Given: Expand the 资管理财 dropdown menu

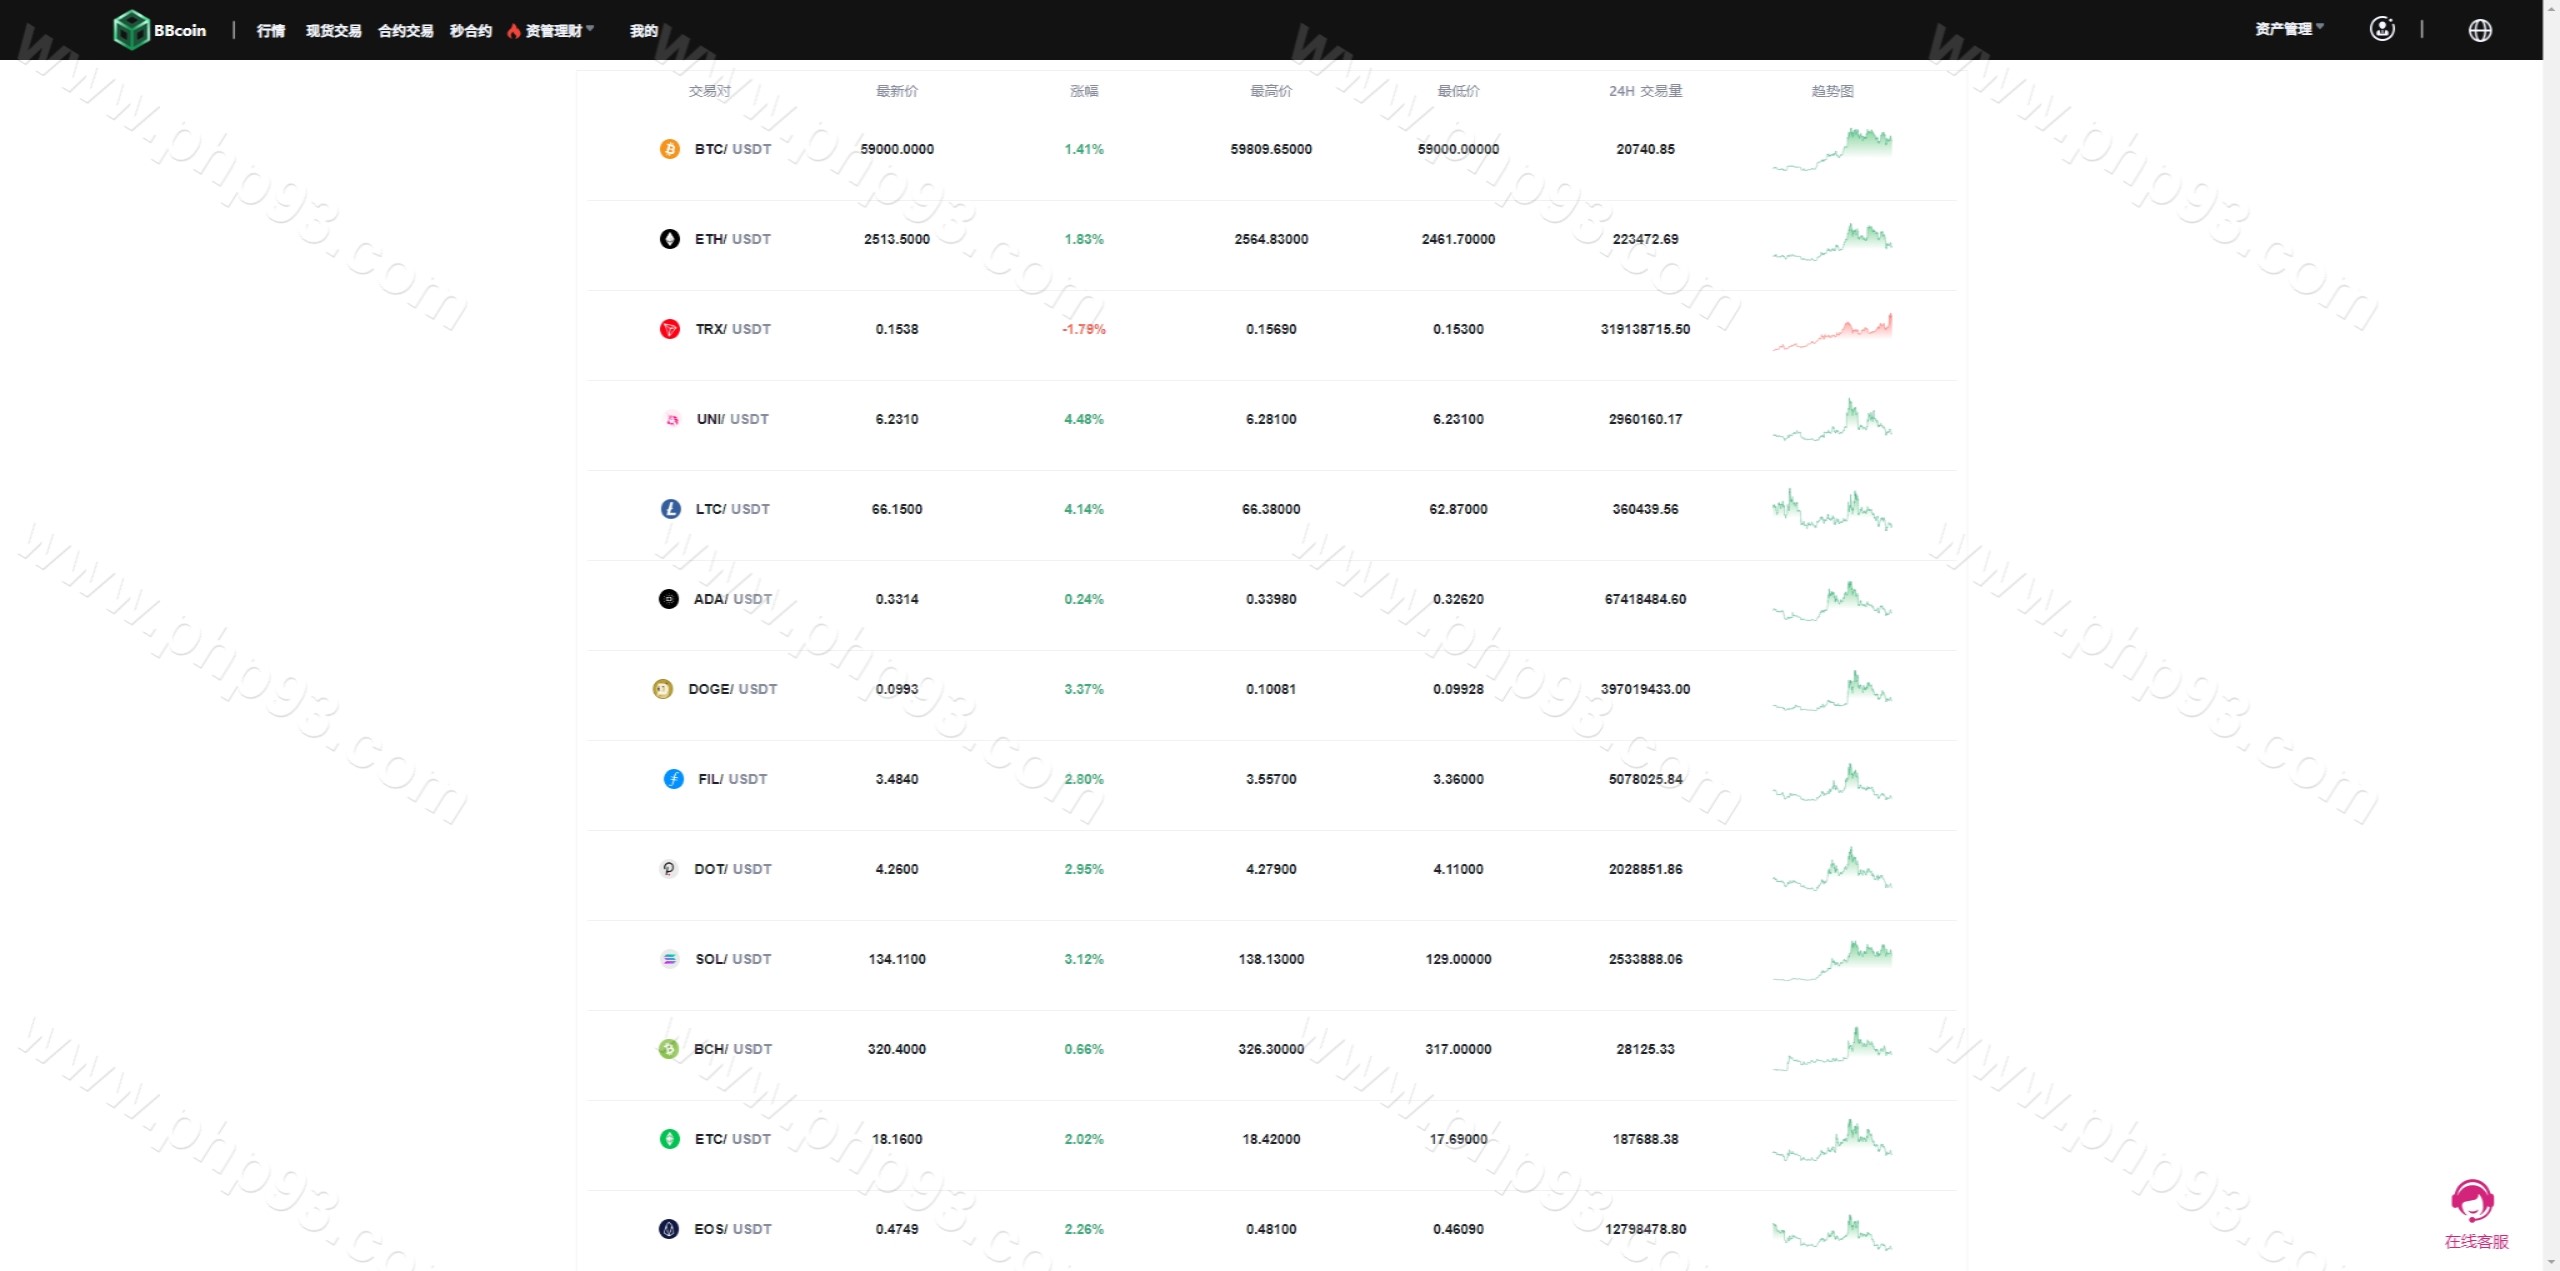Looking at the screenshot, I should (554, 31).
